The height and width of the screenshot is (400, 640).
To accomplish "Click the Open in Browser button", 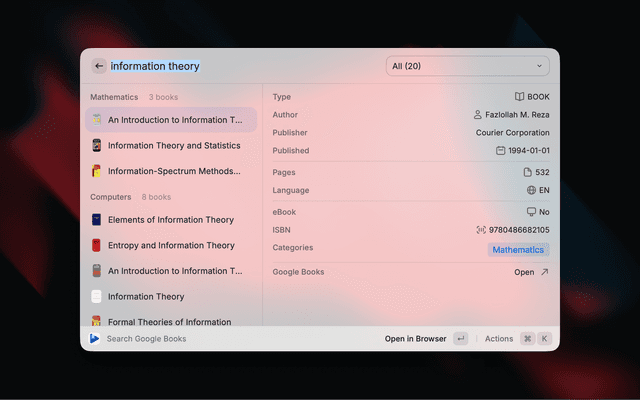I will [x=415, y=339].
